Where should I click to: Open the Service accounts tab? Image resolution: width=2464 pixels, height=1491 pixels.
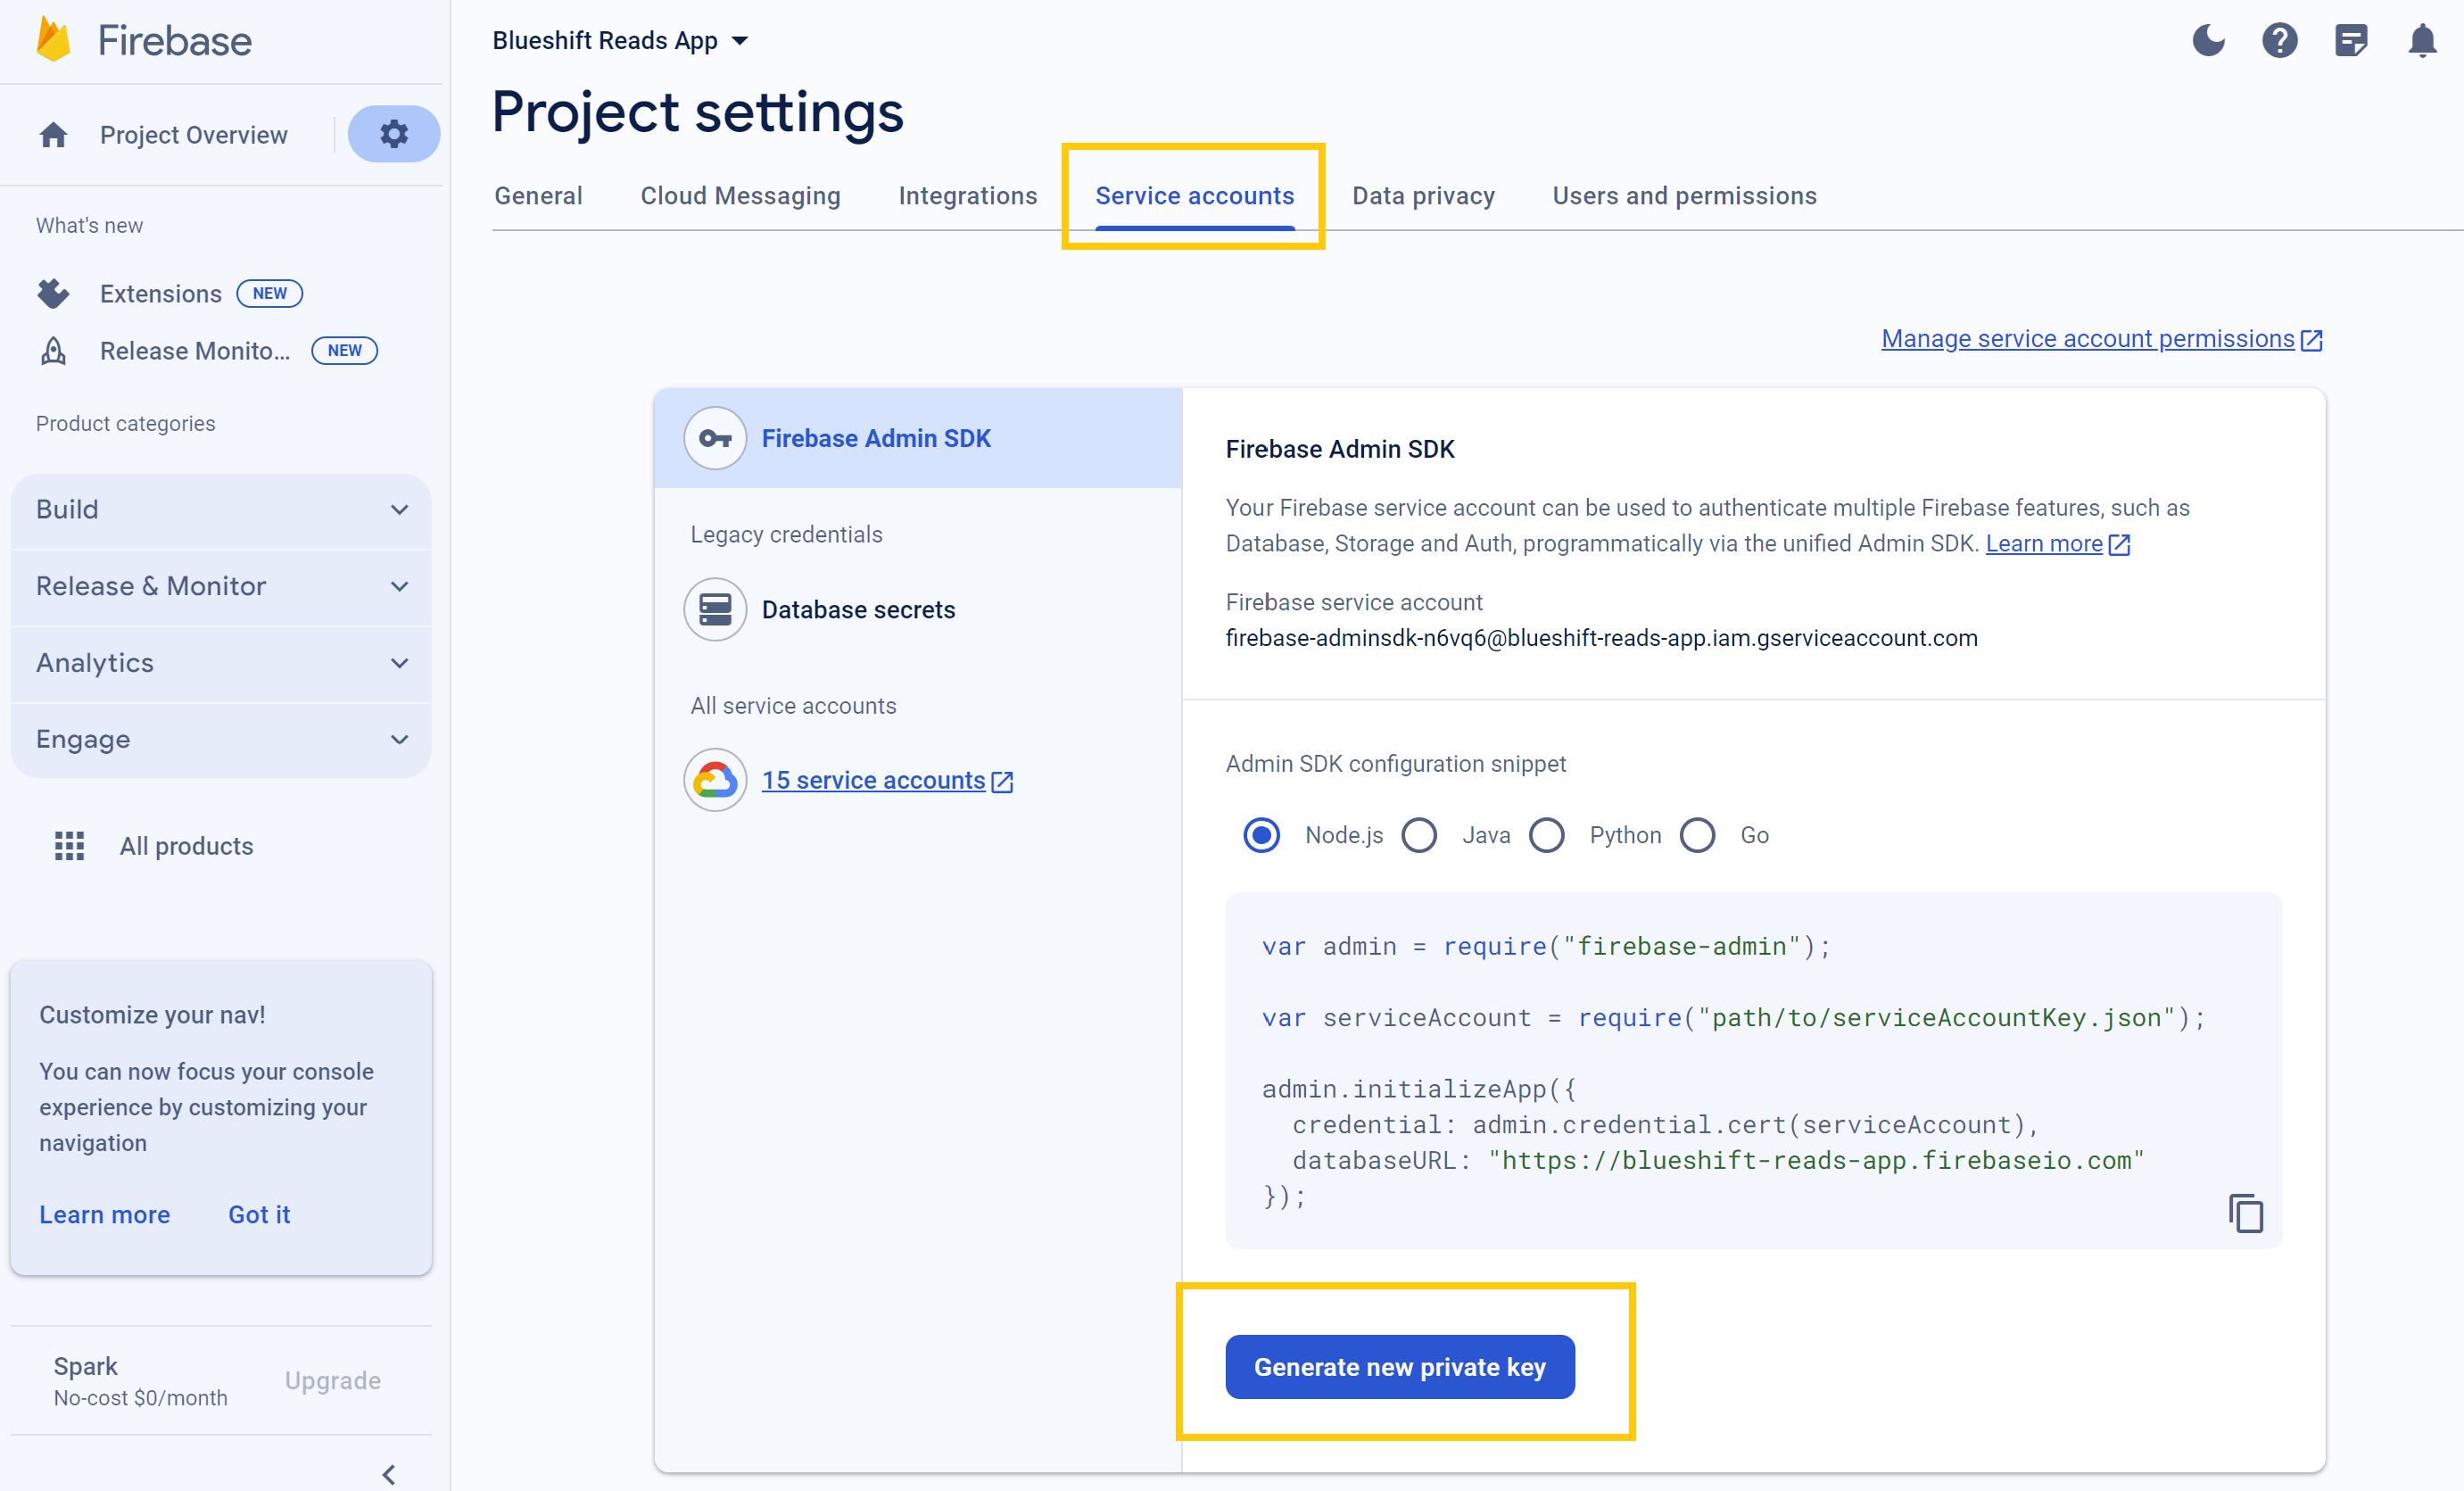pos(1194,196)
